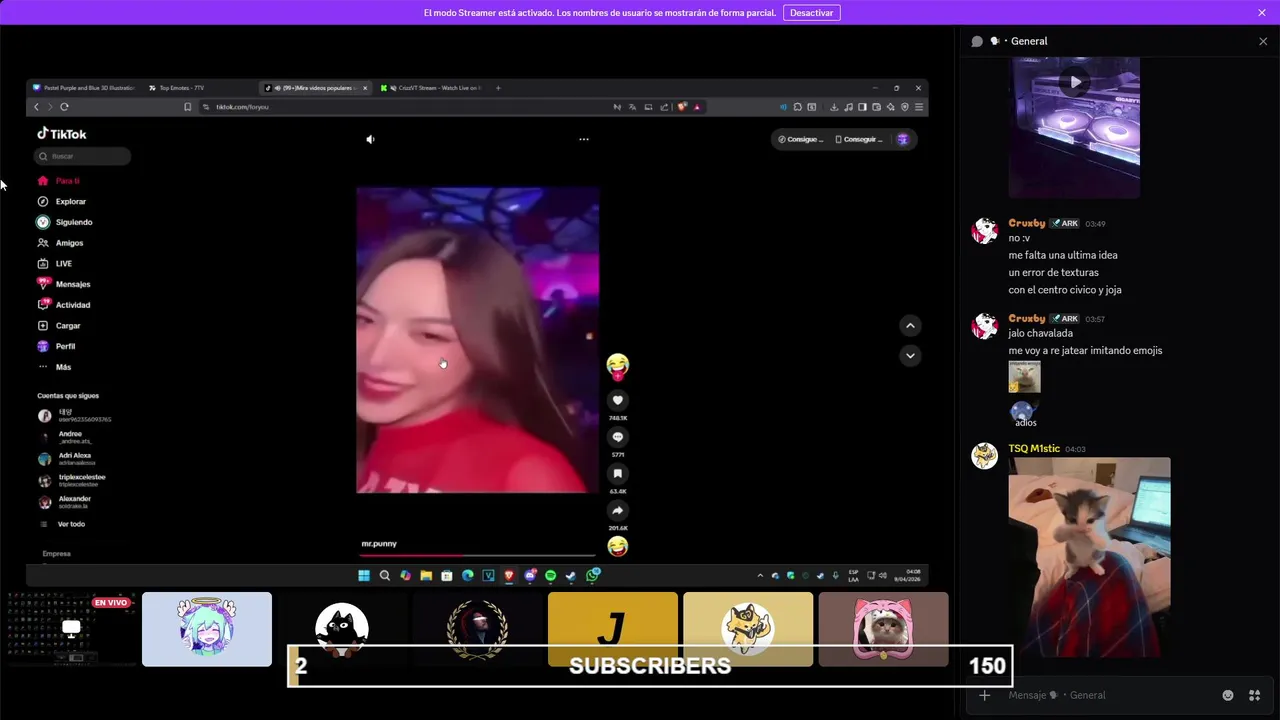
Task: Open the Siguiendo feed
Action: tap(64, 222)
